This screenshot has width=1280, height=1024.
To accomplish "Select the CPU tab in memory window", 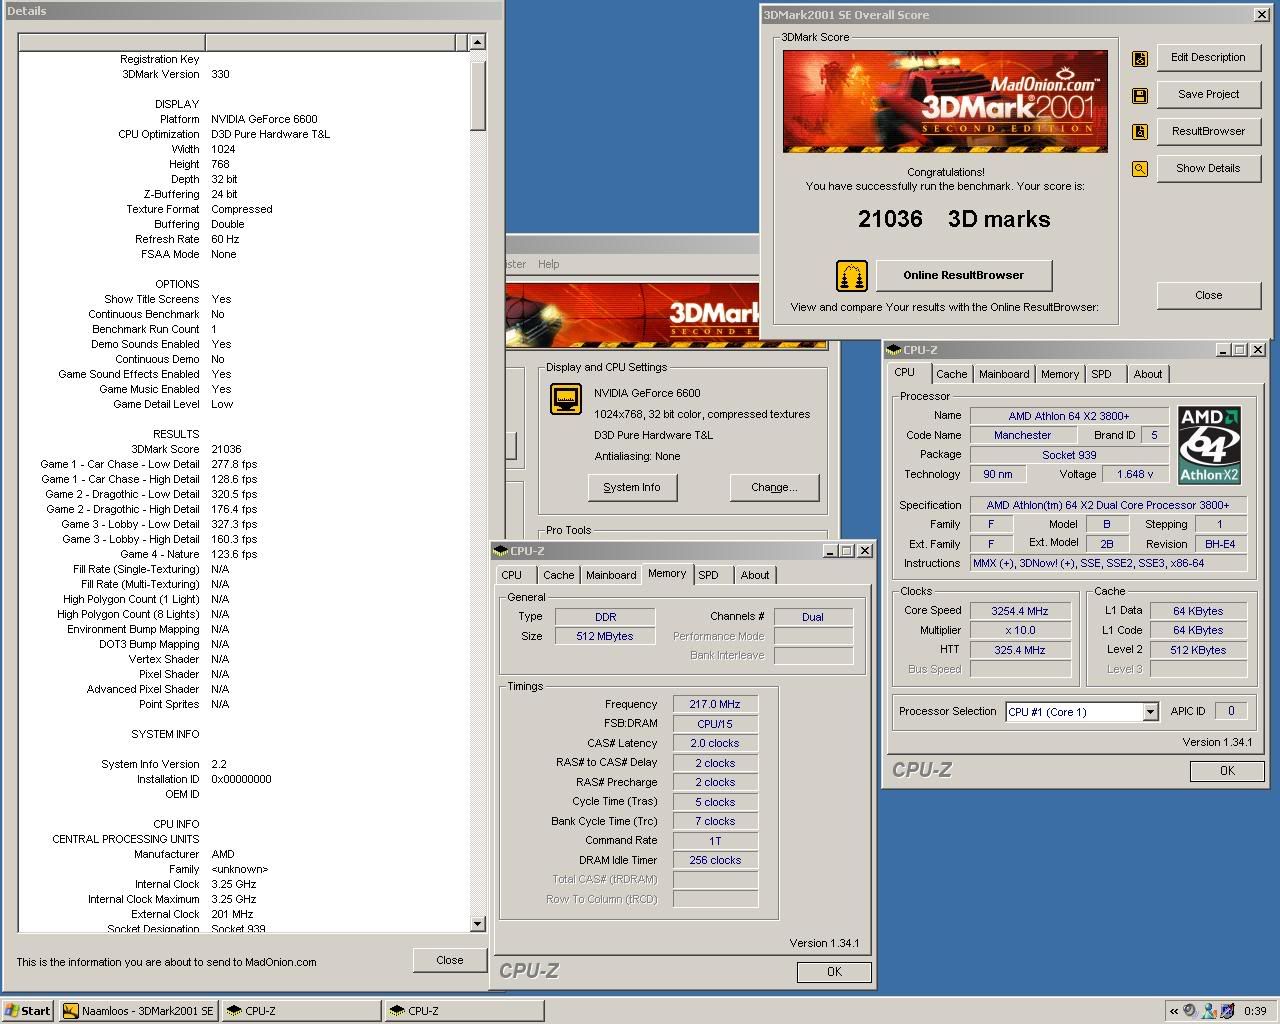I will tap(512, 575).
